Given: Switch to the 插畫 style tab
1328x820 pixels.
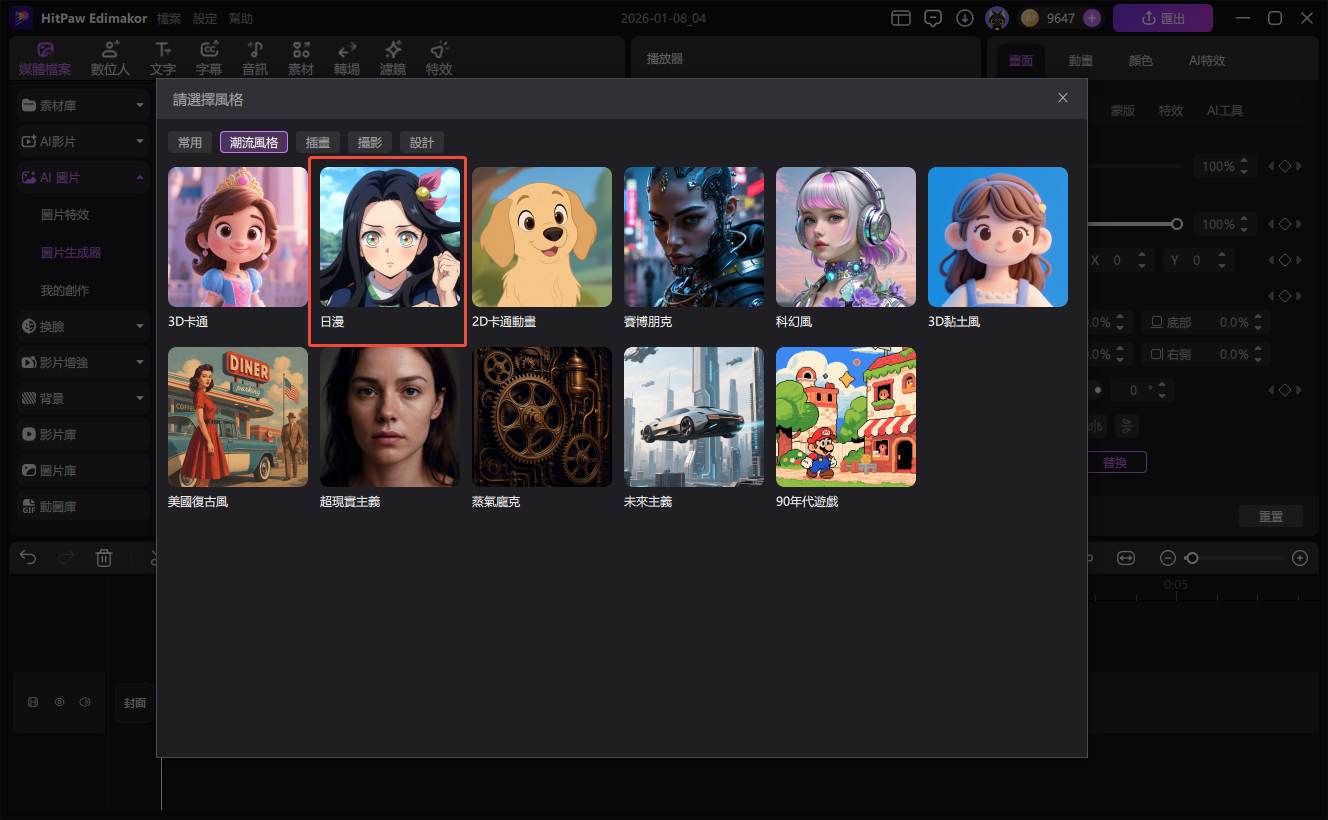Looking at the screenshot, I should [318, 142].
